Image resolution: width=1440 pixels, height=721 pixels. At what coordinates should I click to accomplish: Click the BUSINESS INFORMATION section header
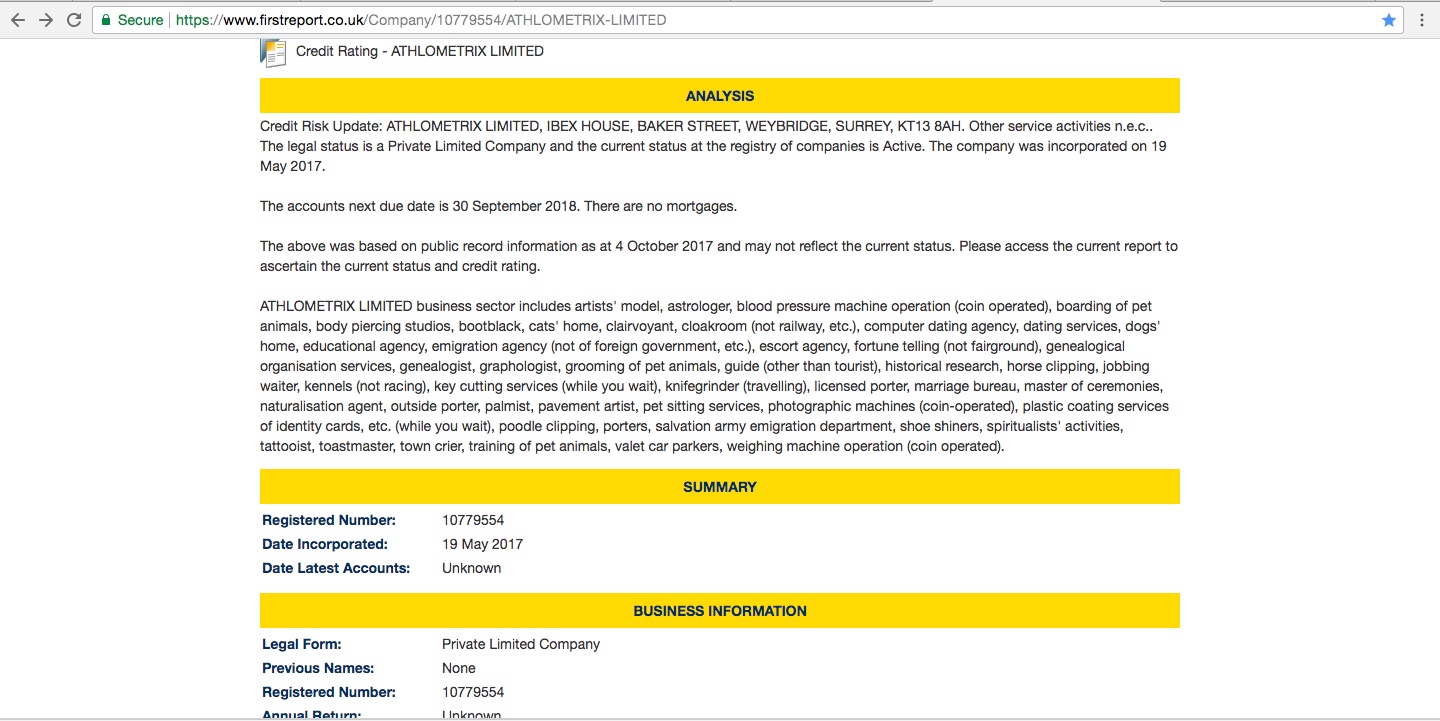720,611
